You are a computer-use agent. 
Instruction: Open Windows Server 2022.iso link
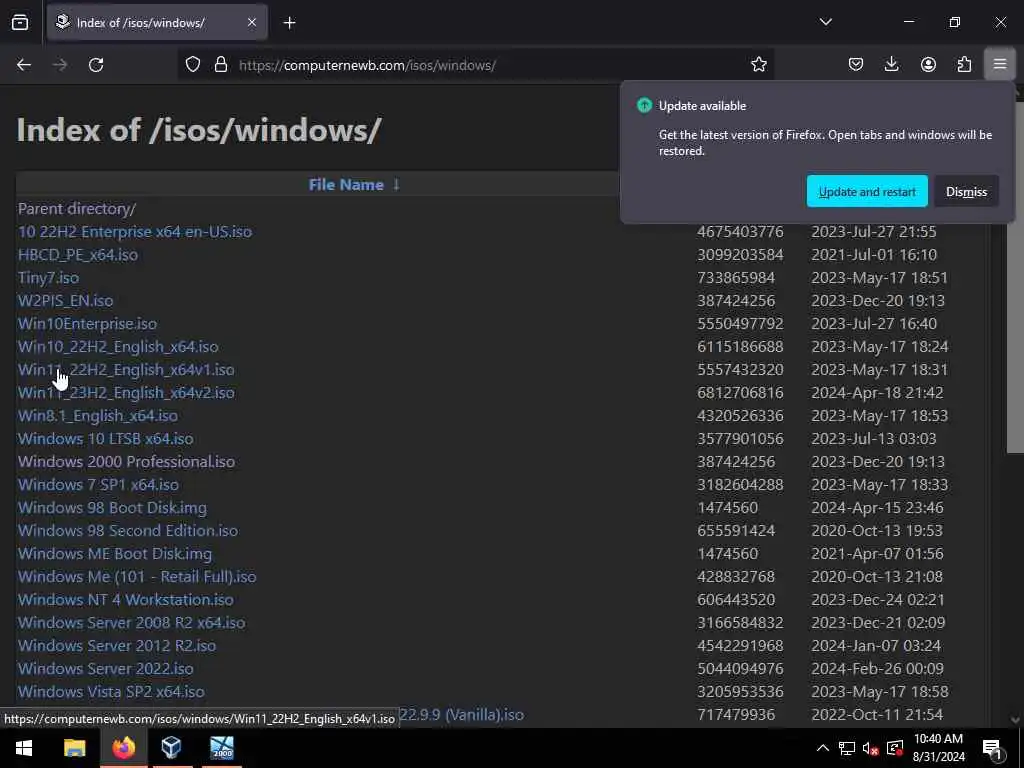pos(106,669)
